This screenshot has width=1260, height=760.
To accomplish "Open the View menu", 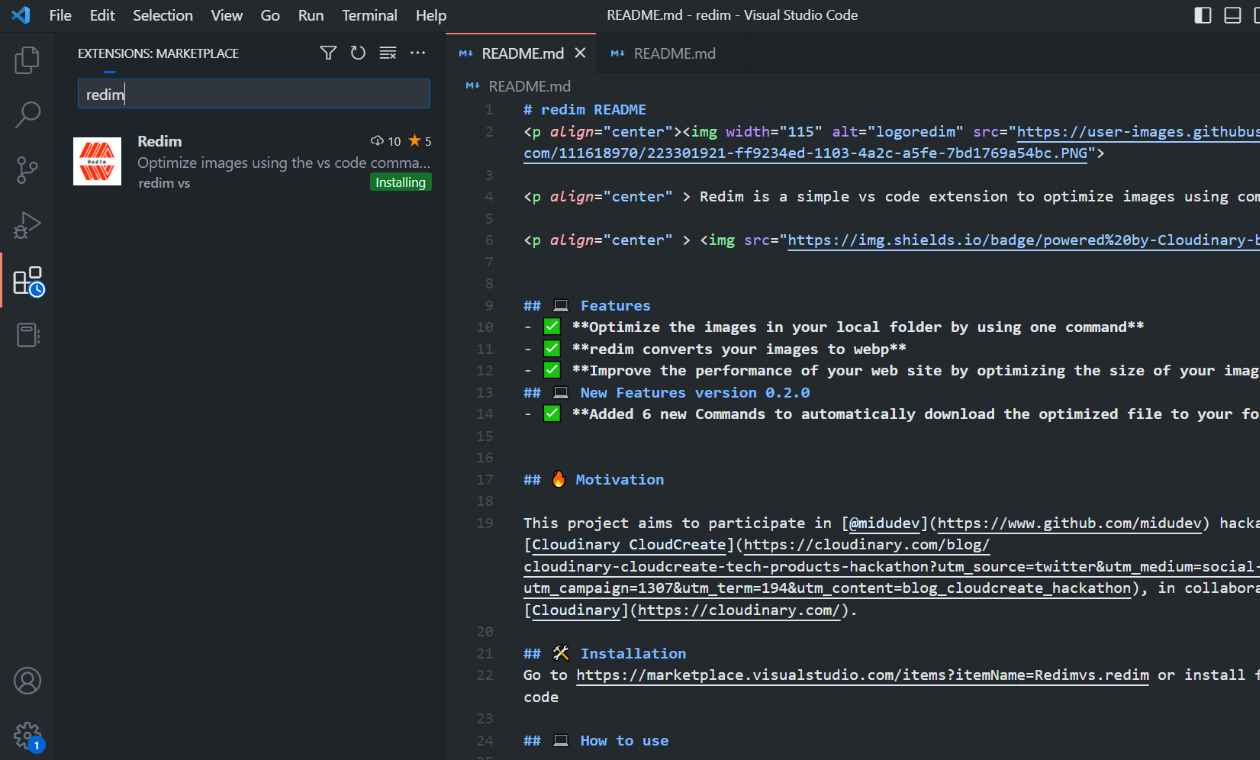I will pos(227,15).
